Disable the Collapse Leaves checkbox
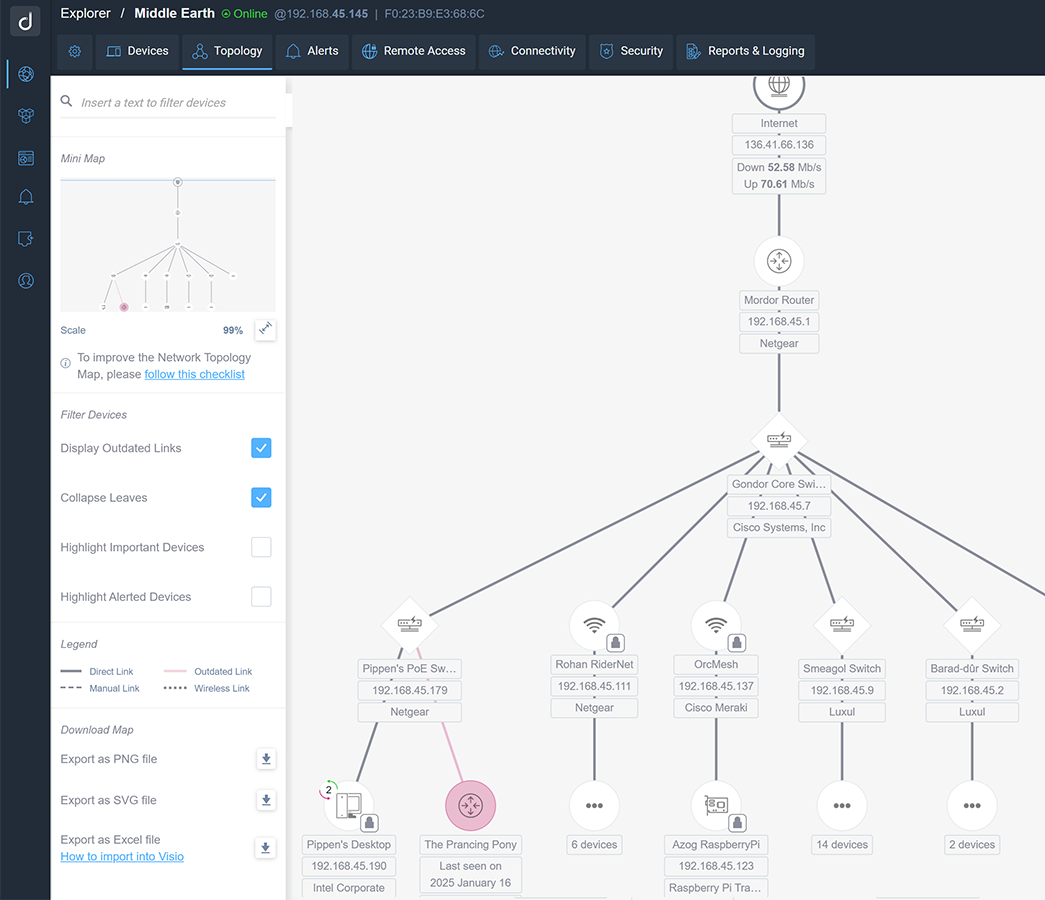 [261, 498]
